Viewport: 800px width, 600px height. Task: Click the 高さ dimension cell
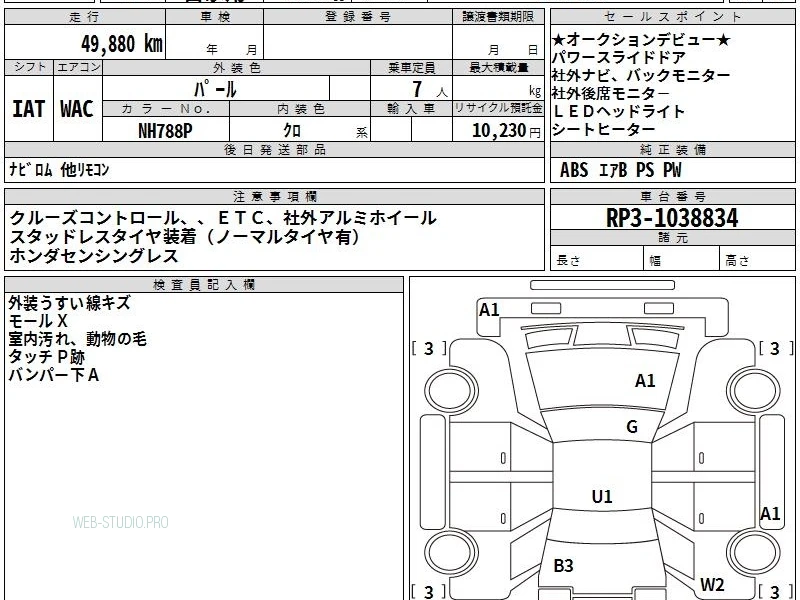[x=757, y=259]
